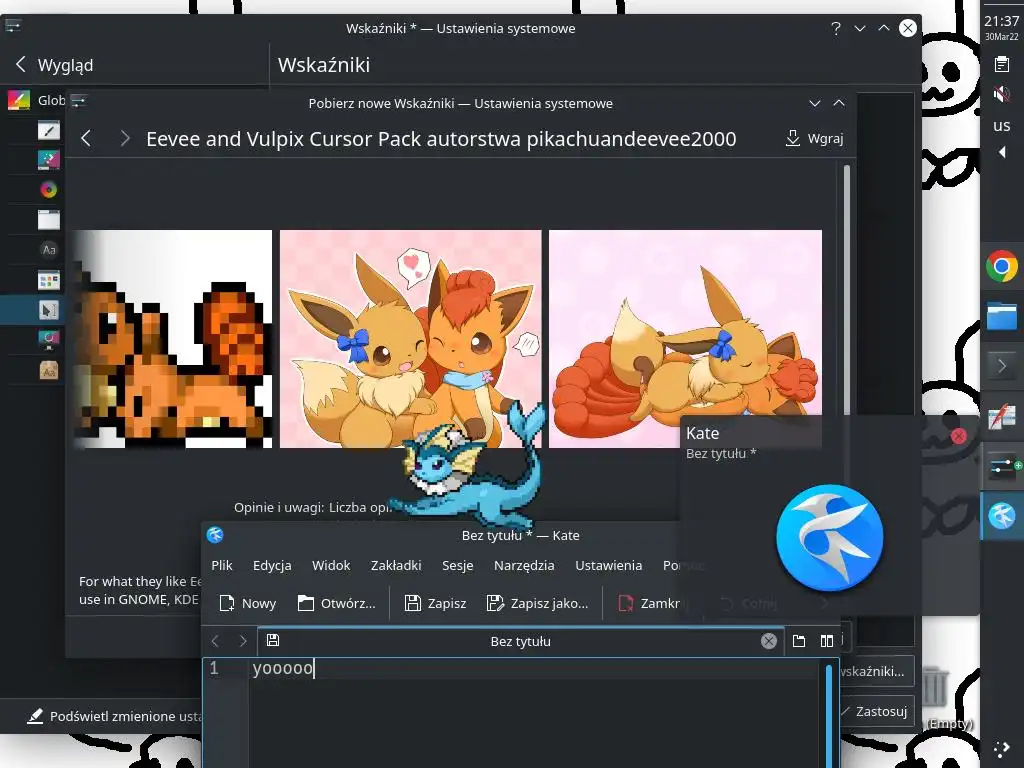Go to previous page in download dialog
1024x768 pixels.
(x=86, y=138)
